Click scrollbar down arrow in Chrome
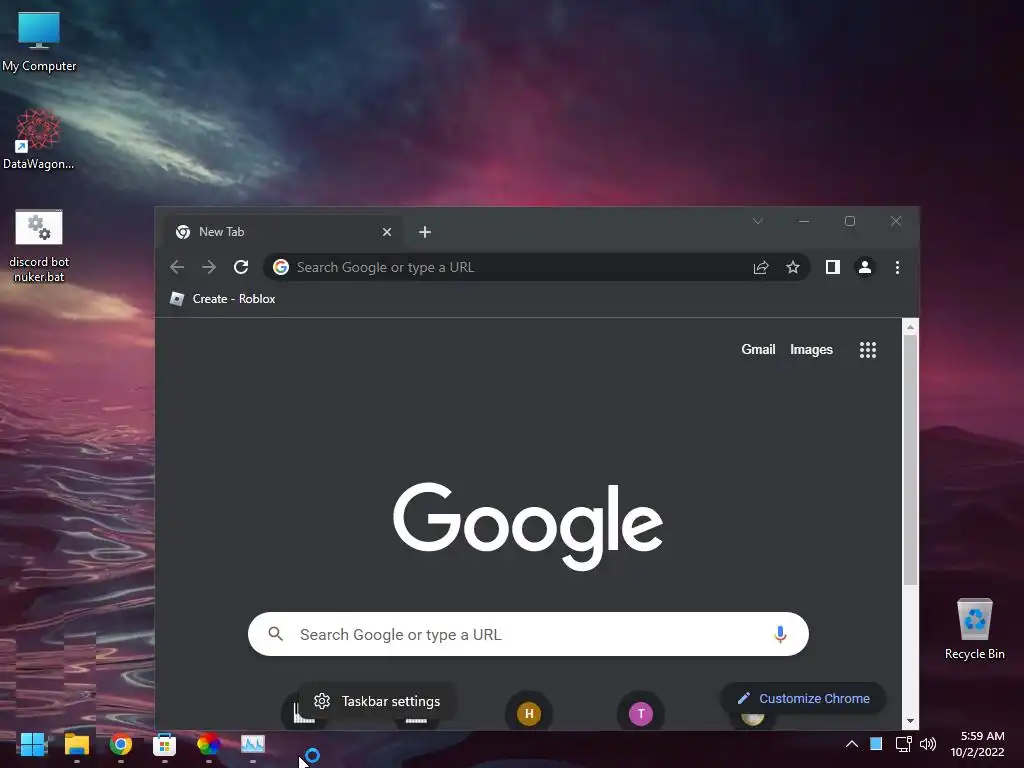 (x=910, y=722)
